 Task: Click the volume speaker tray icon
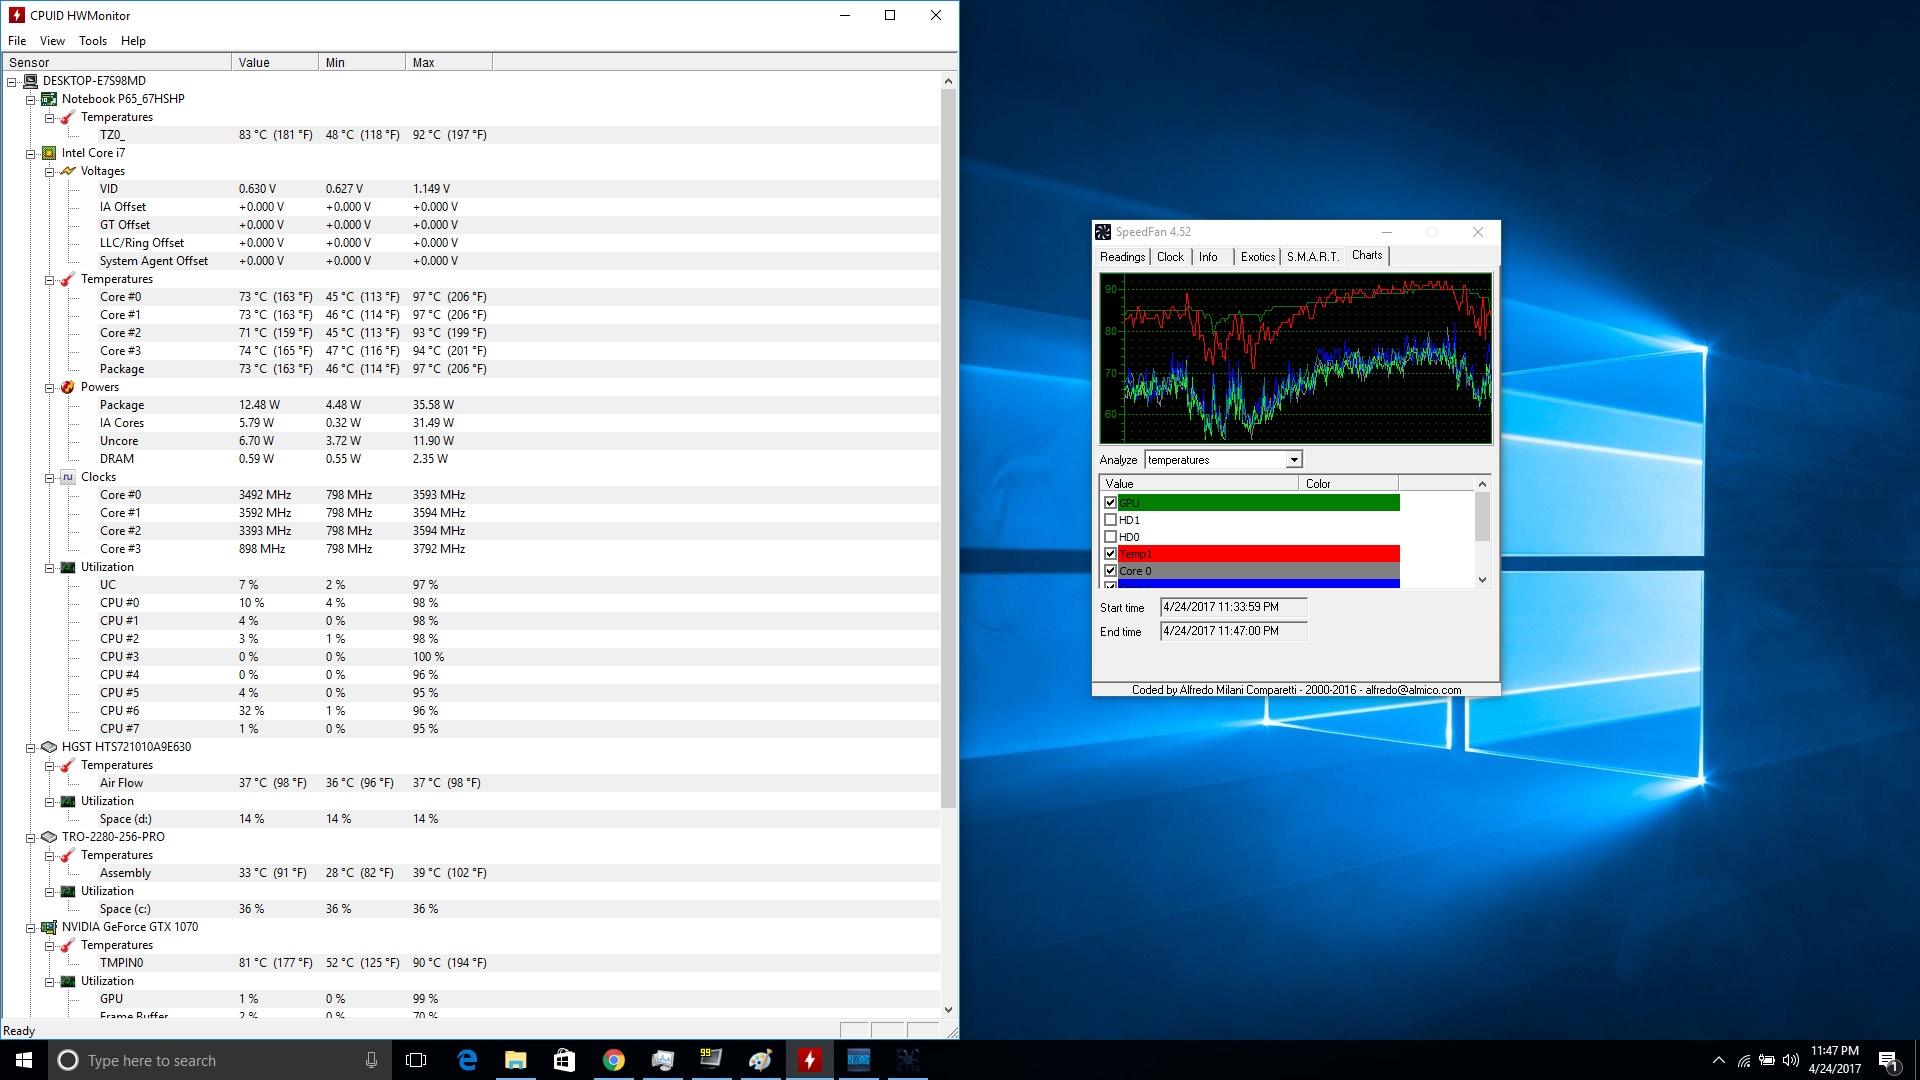(x=1790, y=1060)
